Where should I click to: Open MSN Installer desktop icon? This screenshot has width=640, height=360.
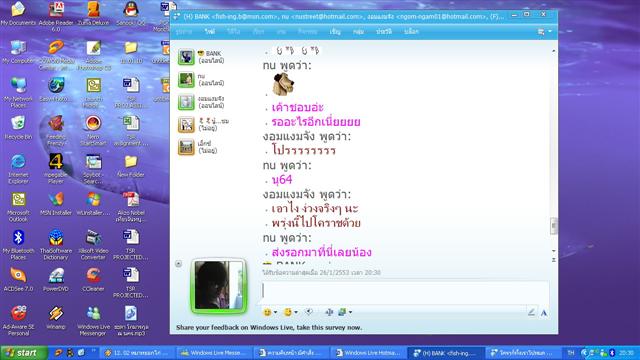click(56, 204)
